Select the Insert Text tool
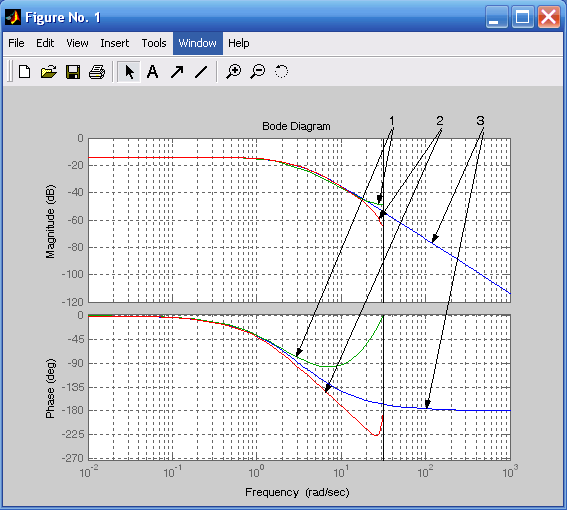567x510 pixels. [x=153, y=72]
